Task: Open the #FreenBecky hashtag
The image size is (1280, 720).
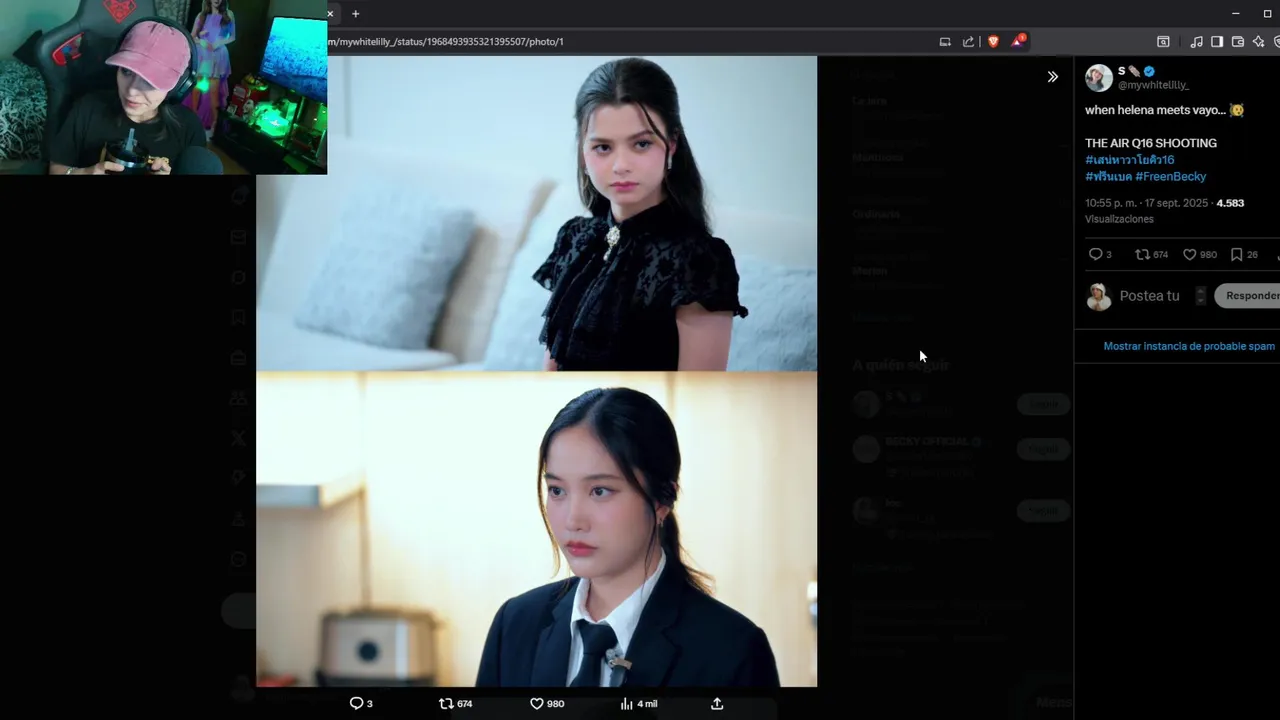Action: 1171,177
